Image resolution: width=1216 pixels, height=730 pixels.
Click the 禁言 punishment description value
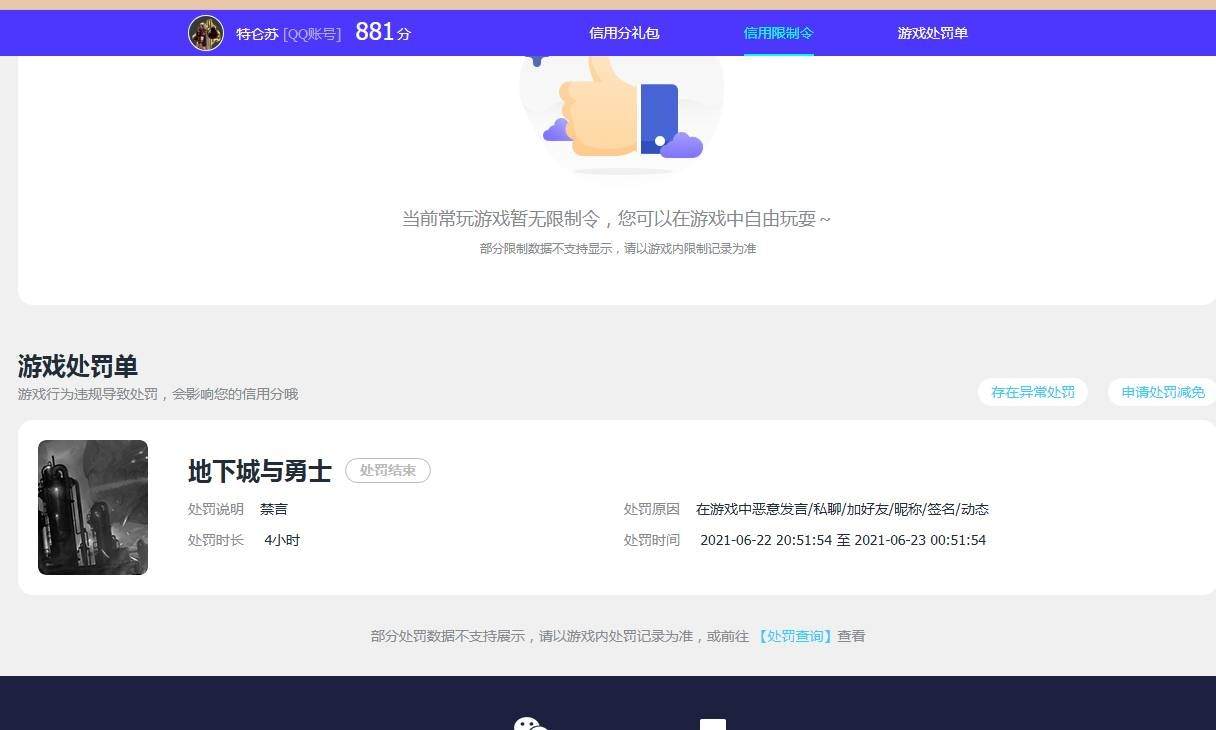(274, 509)
